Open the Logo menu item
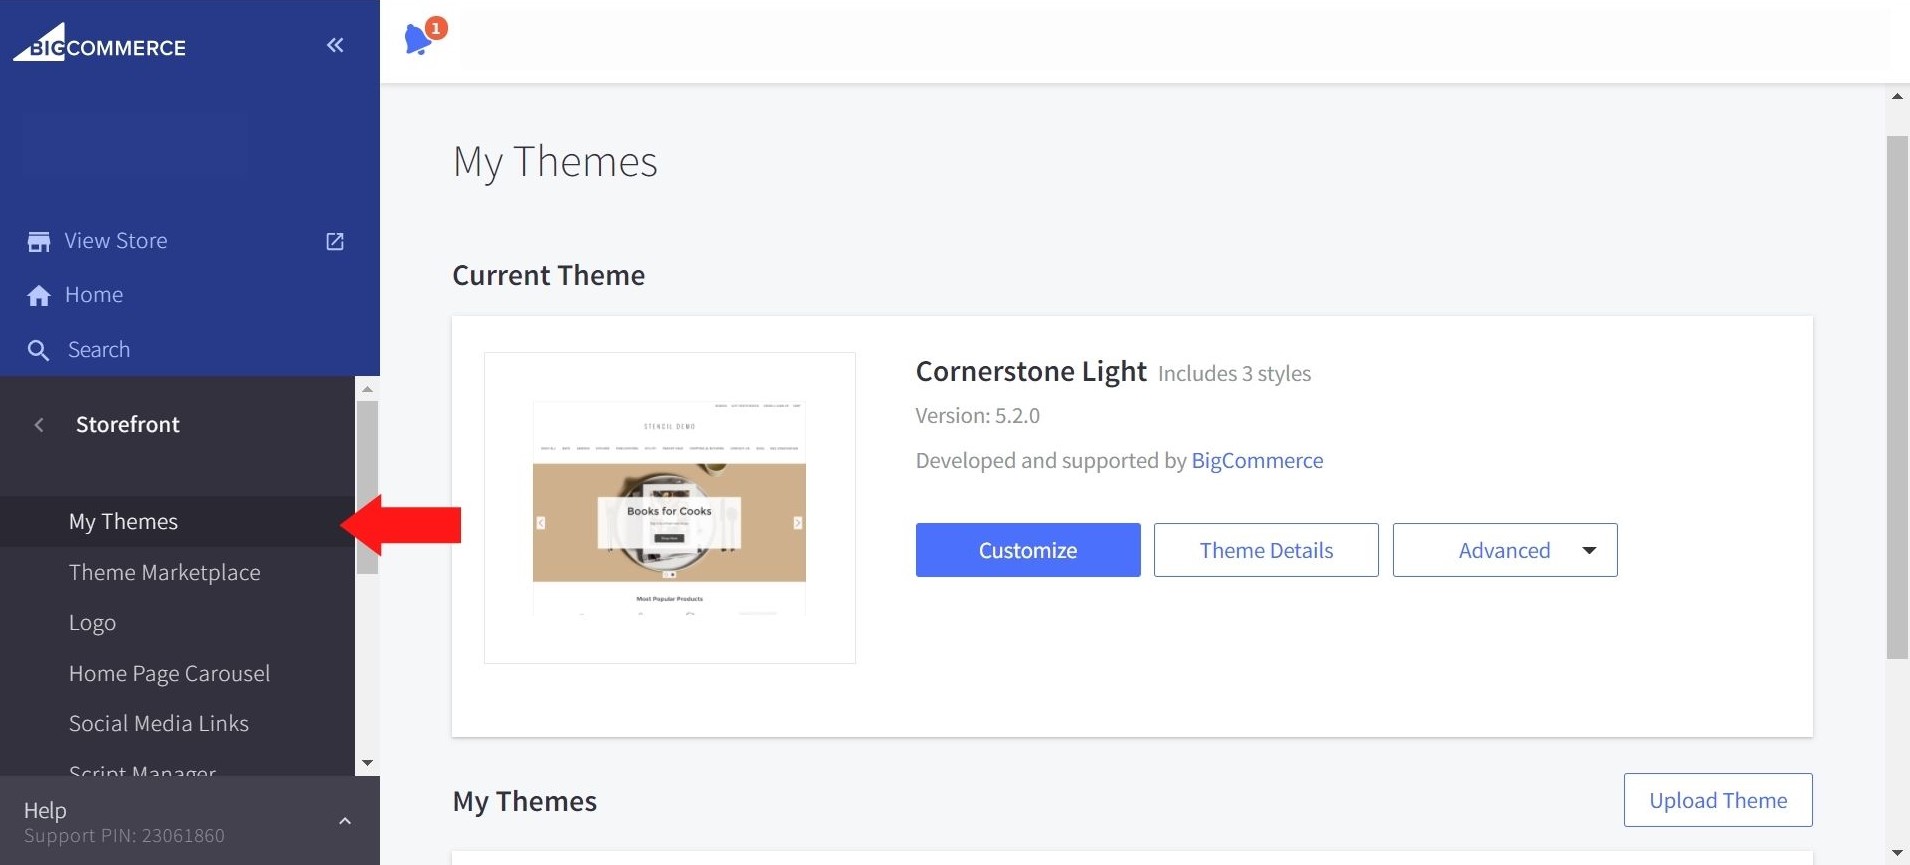The height and width of the screenshot is (865, 1910). pos(92,623)
